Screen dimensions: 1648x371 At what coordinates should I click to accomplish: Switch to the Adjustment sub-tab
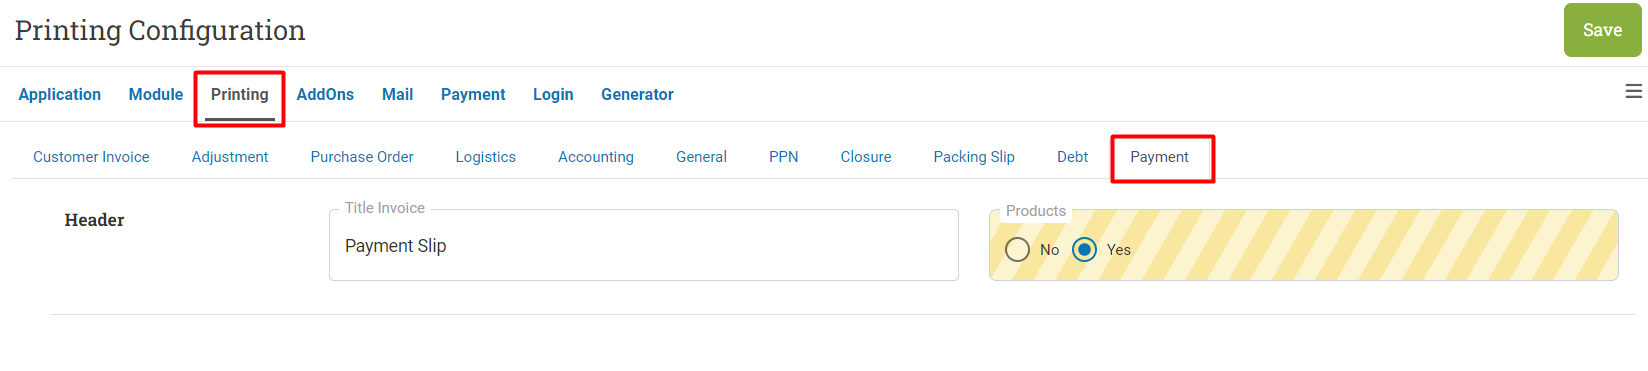[230, 157]
